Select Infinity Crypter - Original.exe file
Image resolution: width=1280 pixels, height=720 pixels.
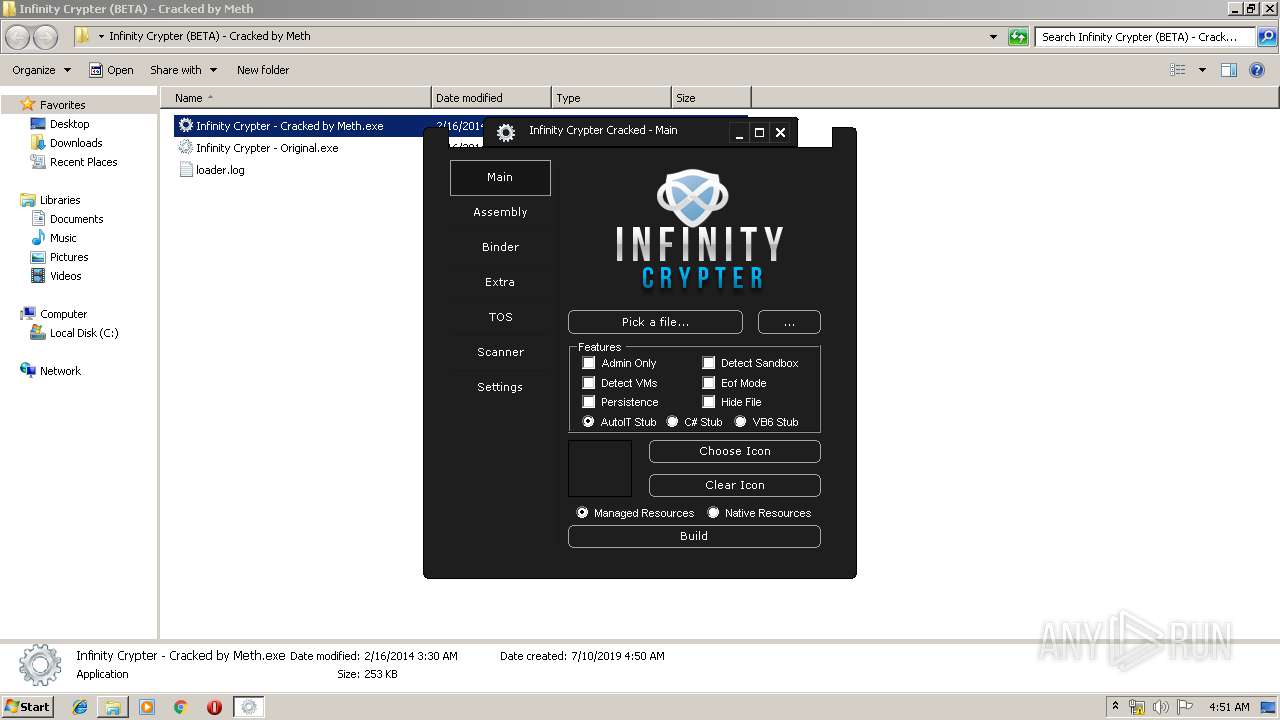coord(266,148)
